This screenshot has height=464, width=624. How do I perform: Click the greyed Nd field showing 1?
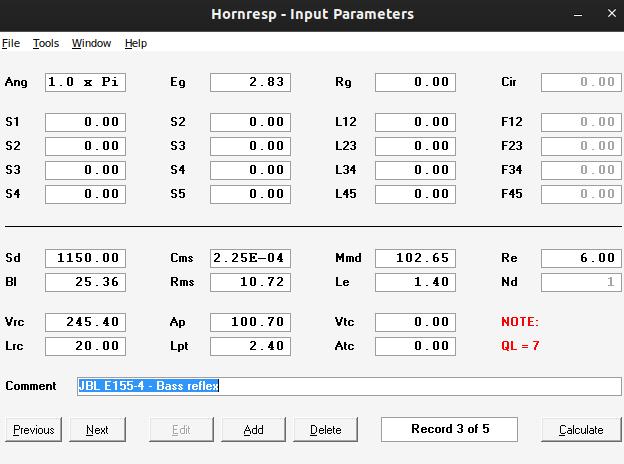click(581, 282)
